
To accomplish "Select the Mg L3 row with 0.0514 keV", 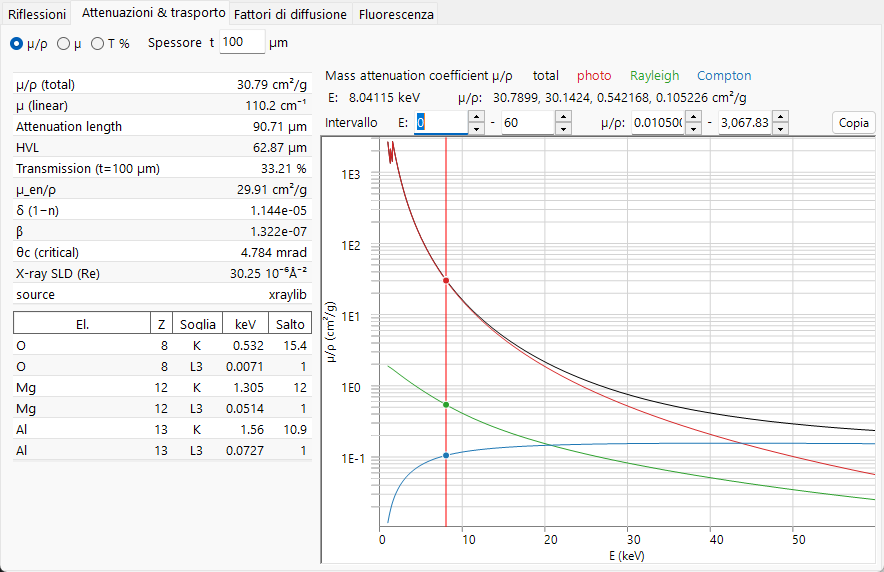I will tap(162, 409).
